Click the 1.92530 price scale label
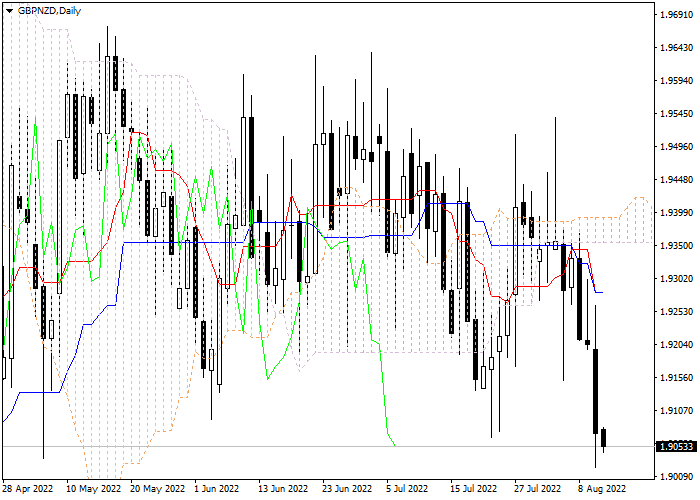Screen dimensions: 700x500 tap(677, 312)
